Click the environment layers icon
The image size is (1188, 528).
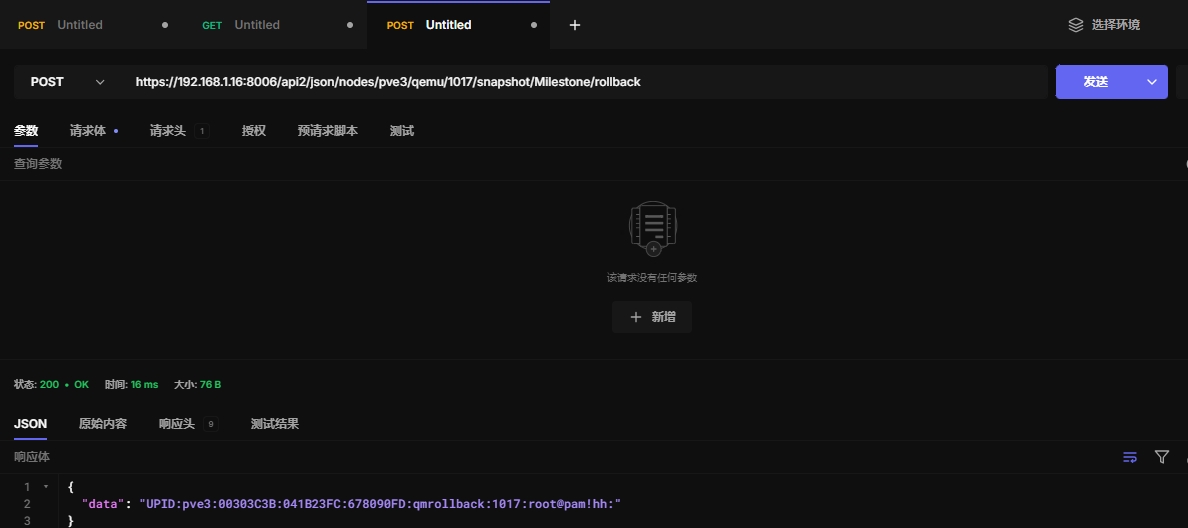click(1076, 25)
